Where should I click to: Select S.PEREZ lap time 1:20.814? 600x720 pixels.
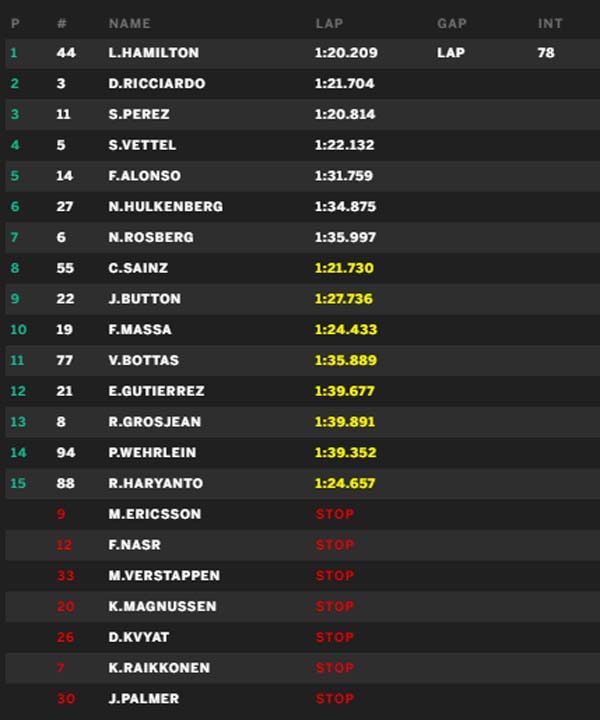(345, 114)
